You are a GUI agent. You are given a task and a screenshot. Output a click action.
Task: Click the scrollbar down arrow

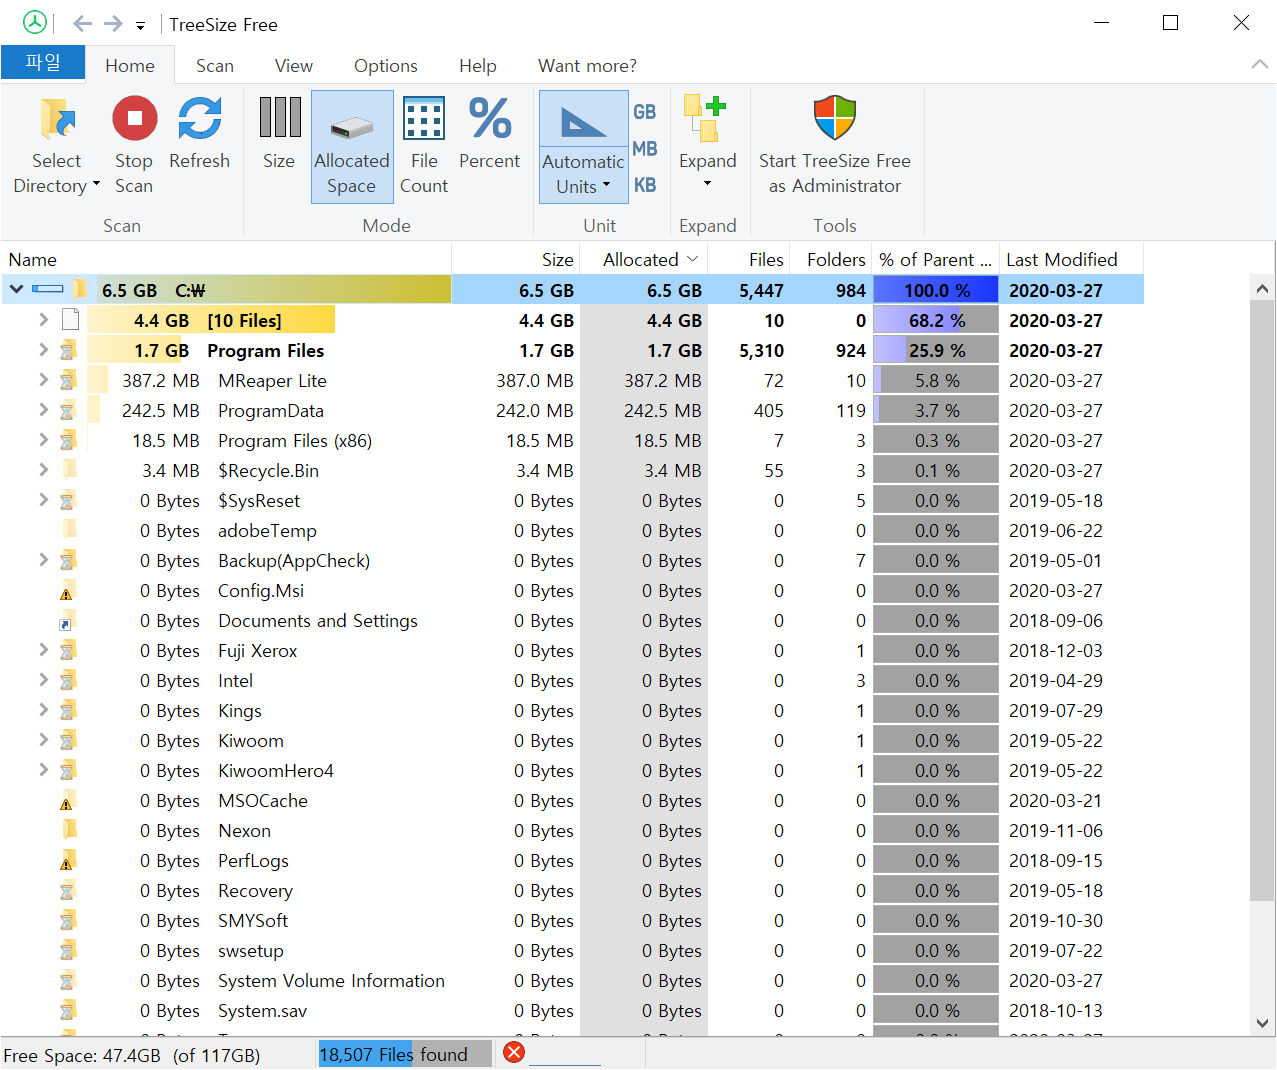click(1263, 1023)
